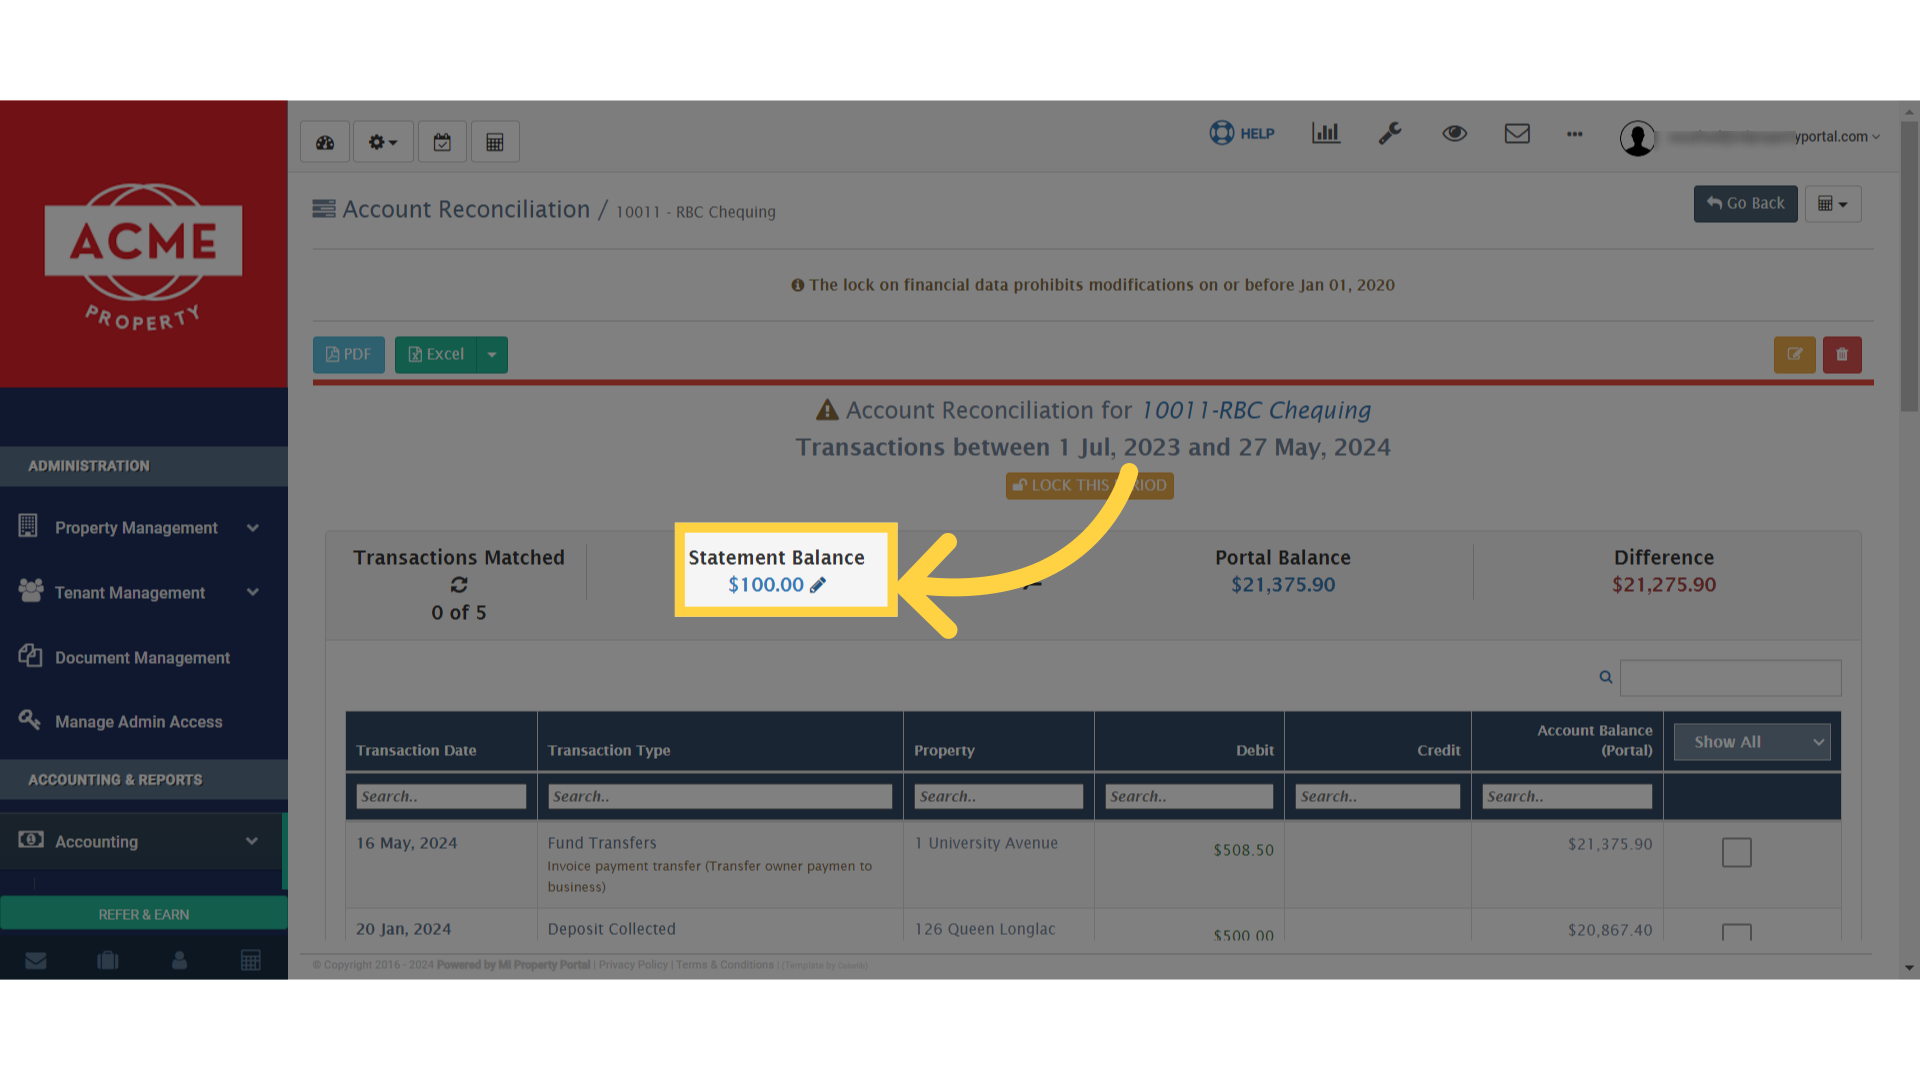Click the eye view icon
This screenshot has height=1080, width=1920.
coord(1455,133)
